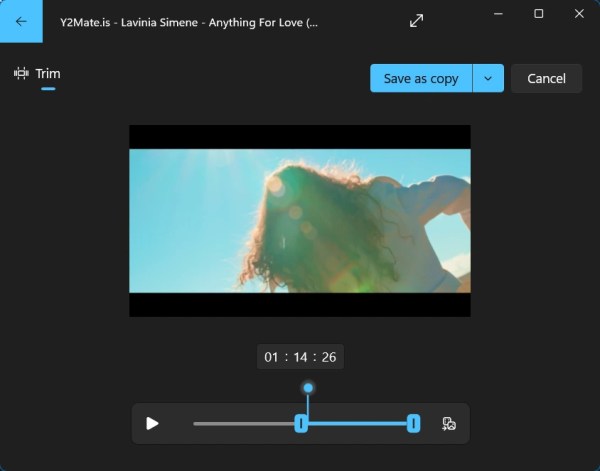Click the right trim end handle
Screen dimensions: 600x471
(x=413, y=424)
